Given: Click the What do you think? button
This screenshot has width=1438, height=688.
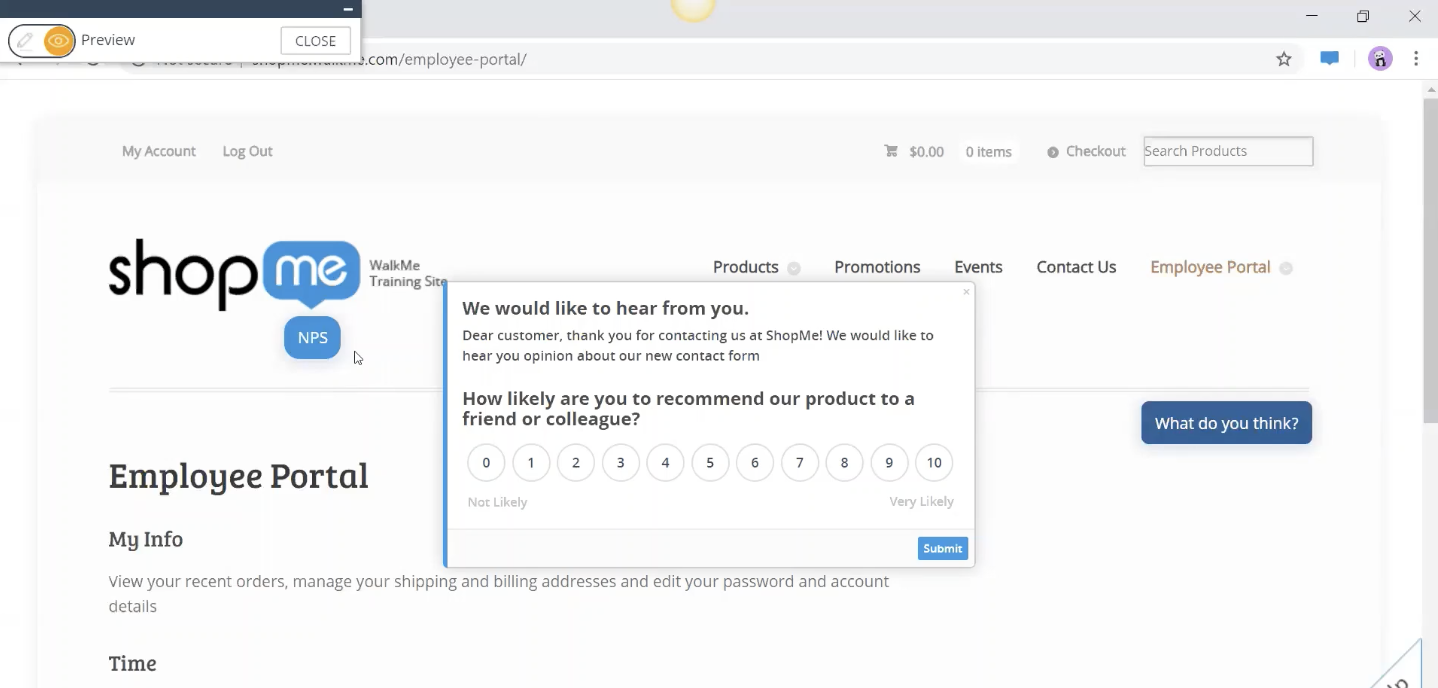Looking at the screenshot, I should (x=1226, y=423).
